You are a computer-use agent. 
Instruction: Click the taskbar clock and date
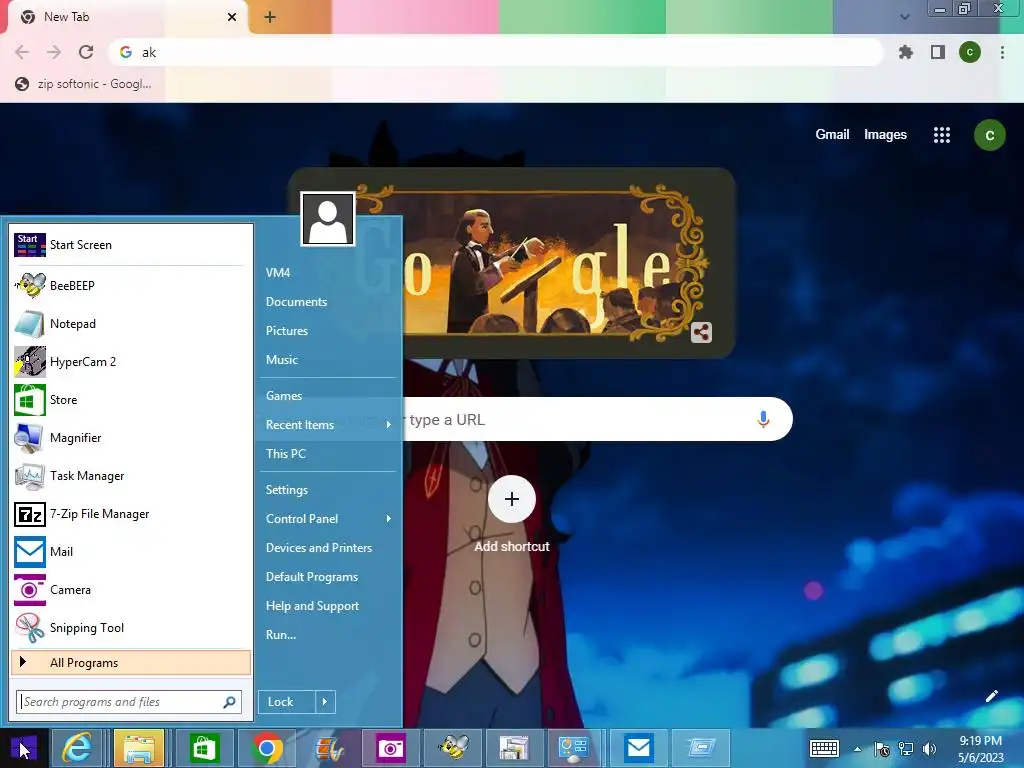[980, 749]
